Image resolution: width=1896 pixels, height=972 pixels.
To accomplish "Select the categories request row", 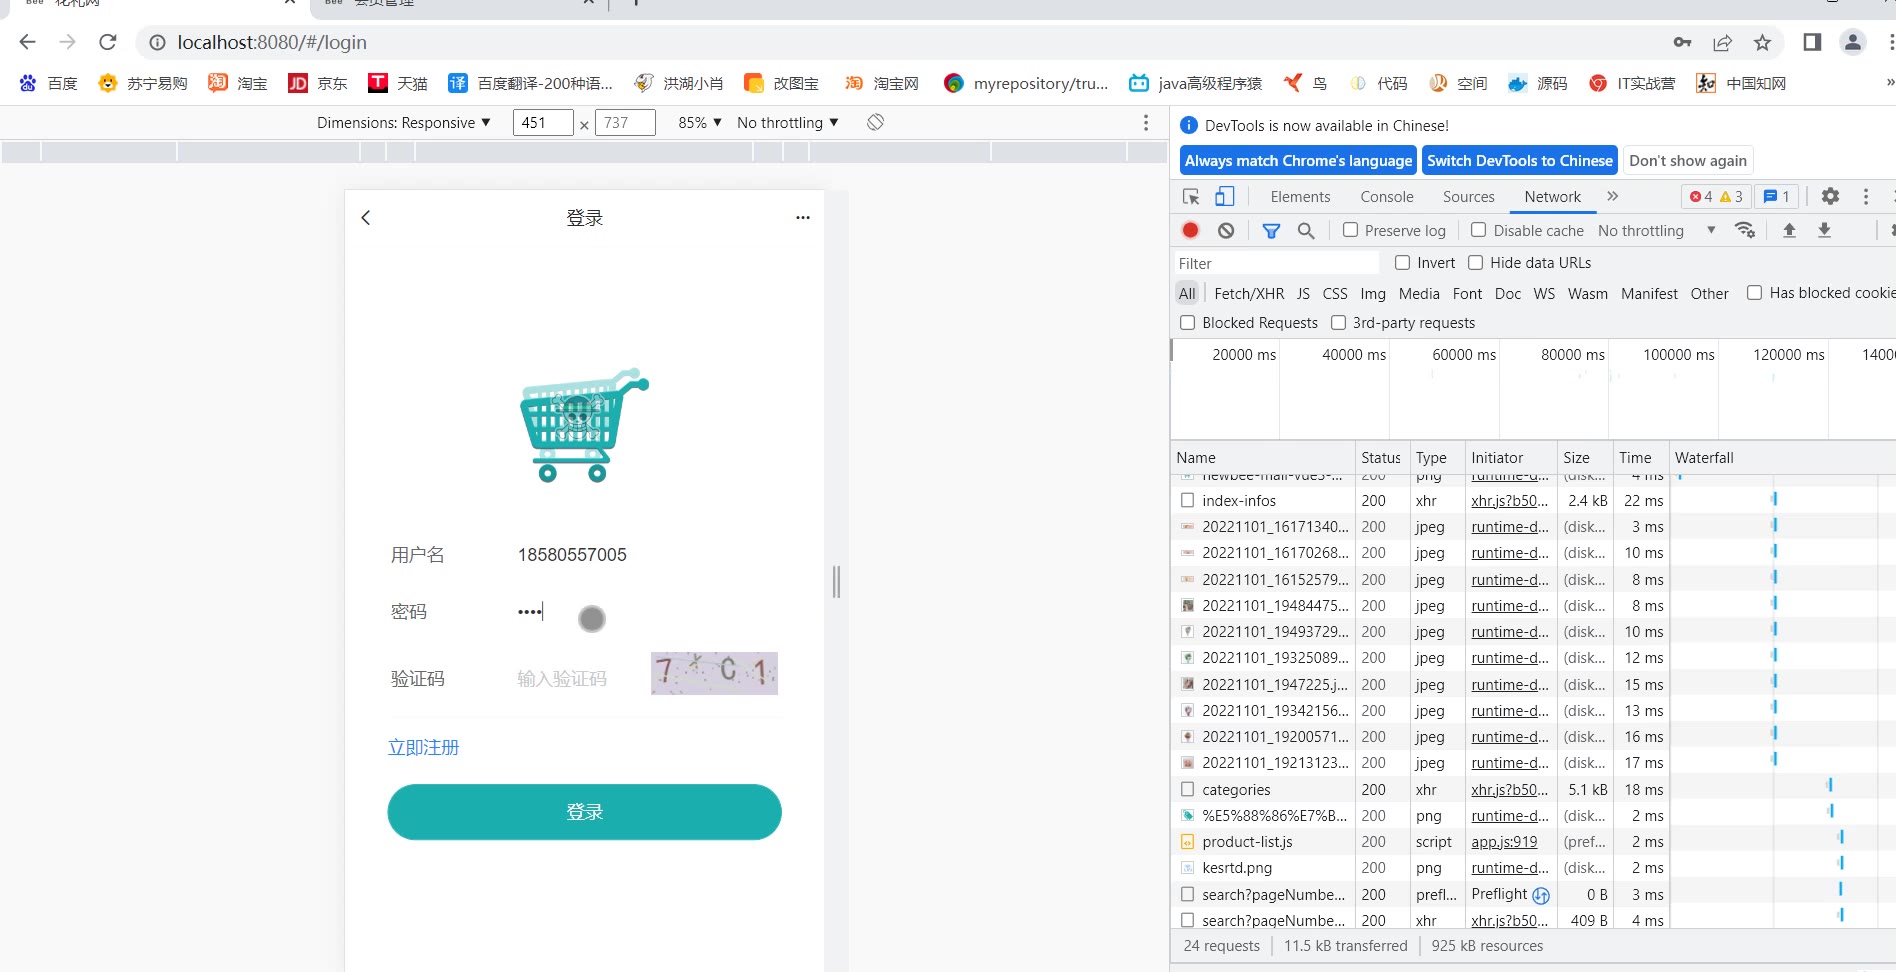I will [x=1533, y=789].
